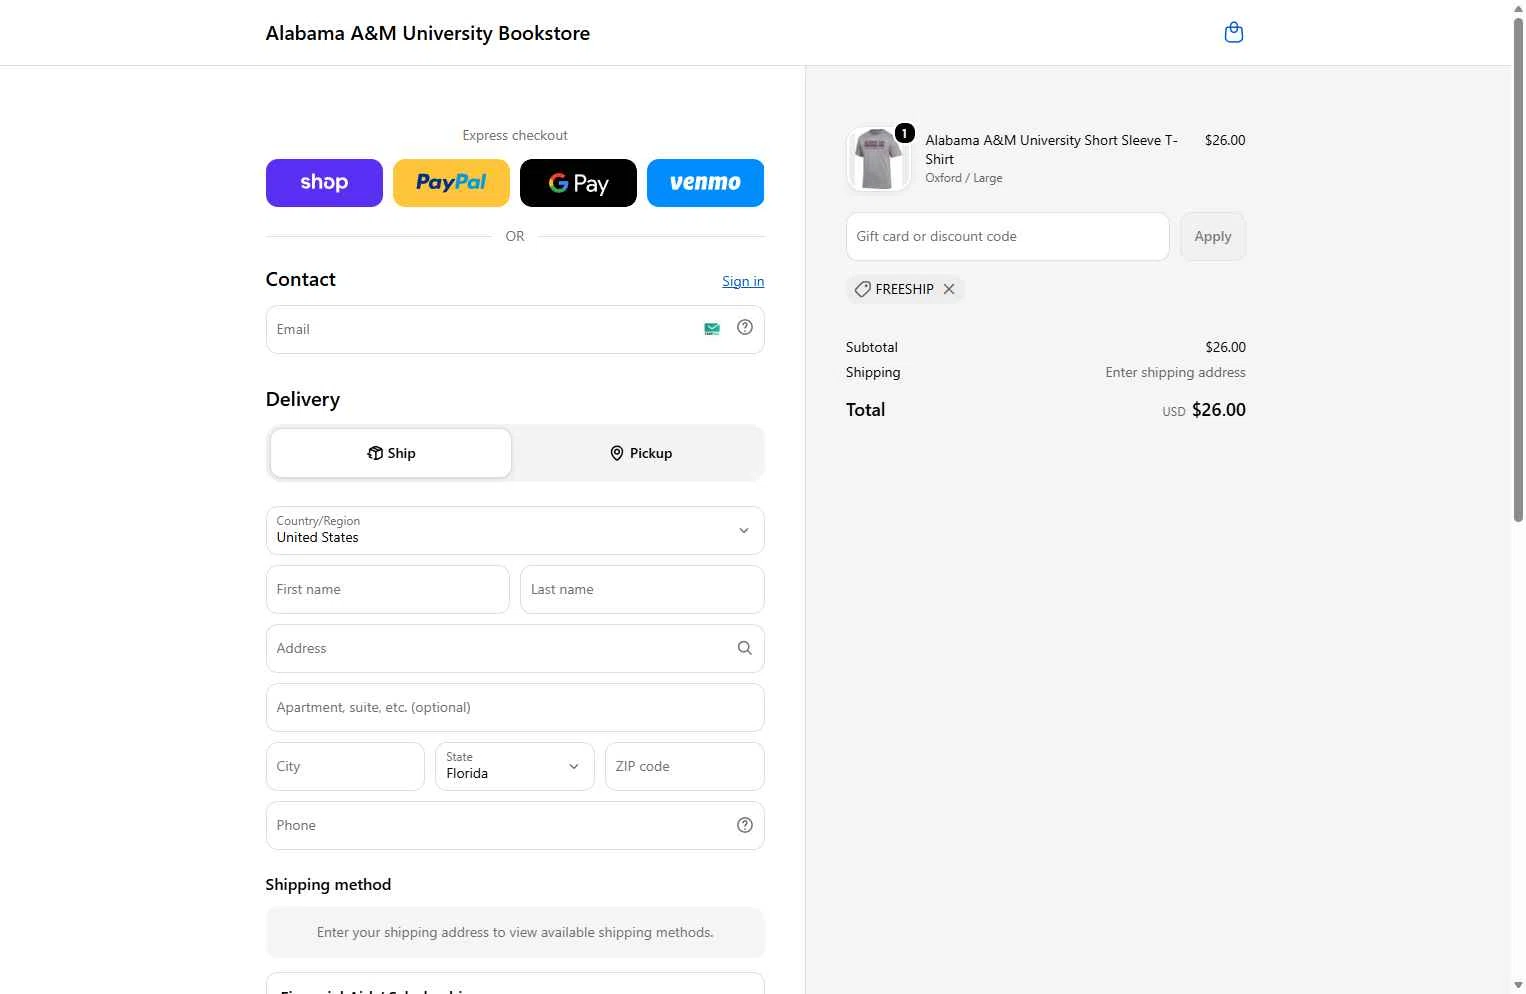Focus the Apartment, suite field

[515, 707]
